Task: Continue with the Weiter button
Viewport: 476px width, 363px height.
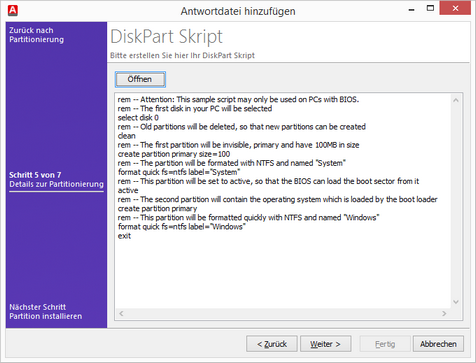Action: 325,344
